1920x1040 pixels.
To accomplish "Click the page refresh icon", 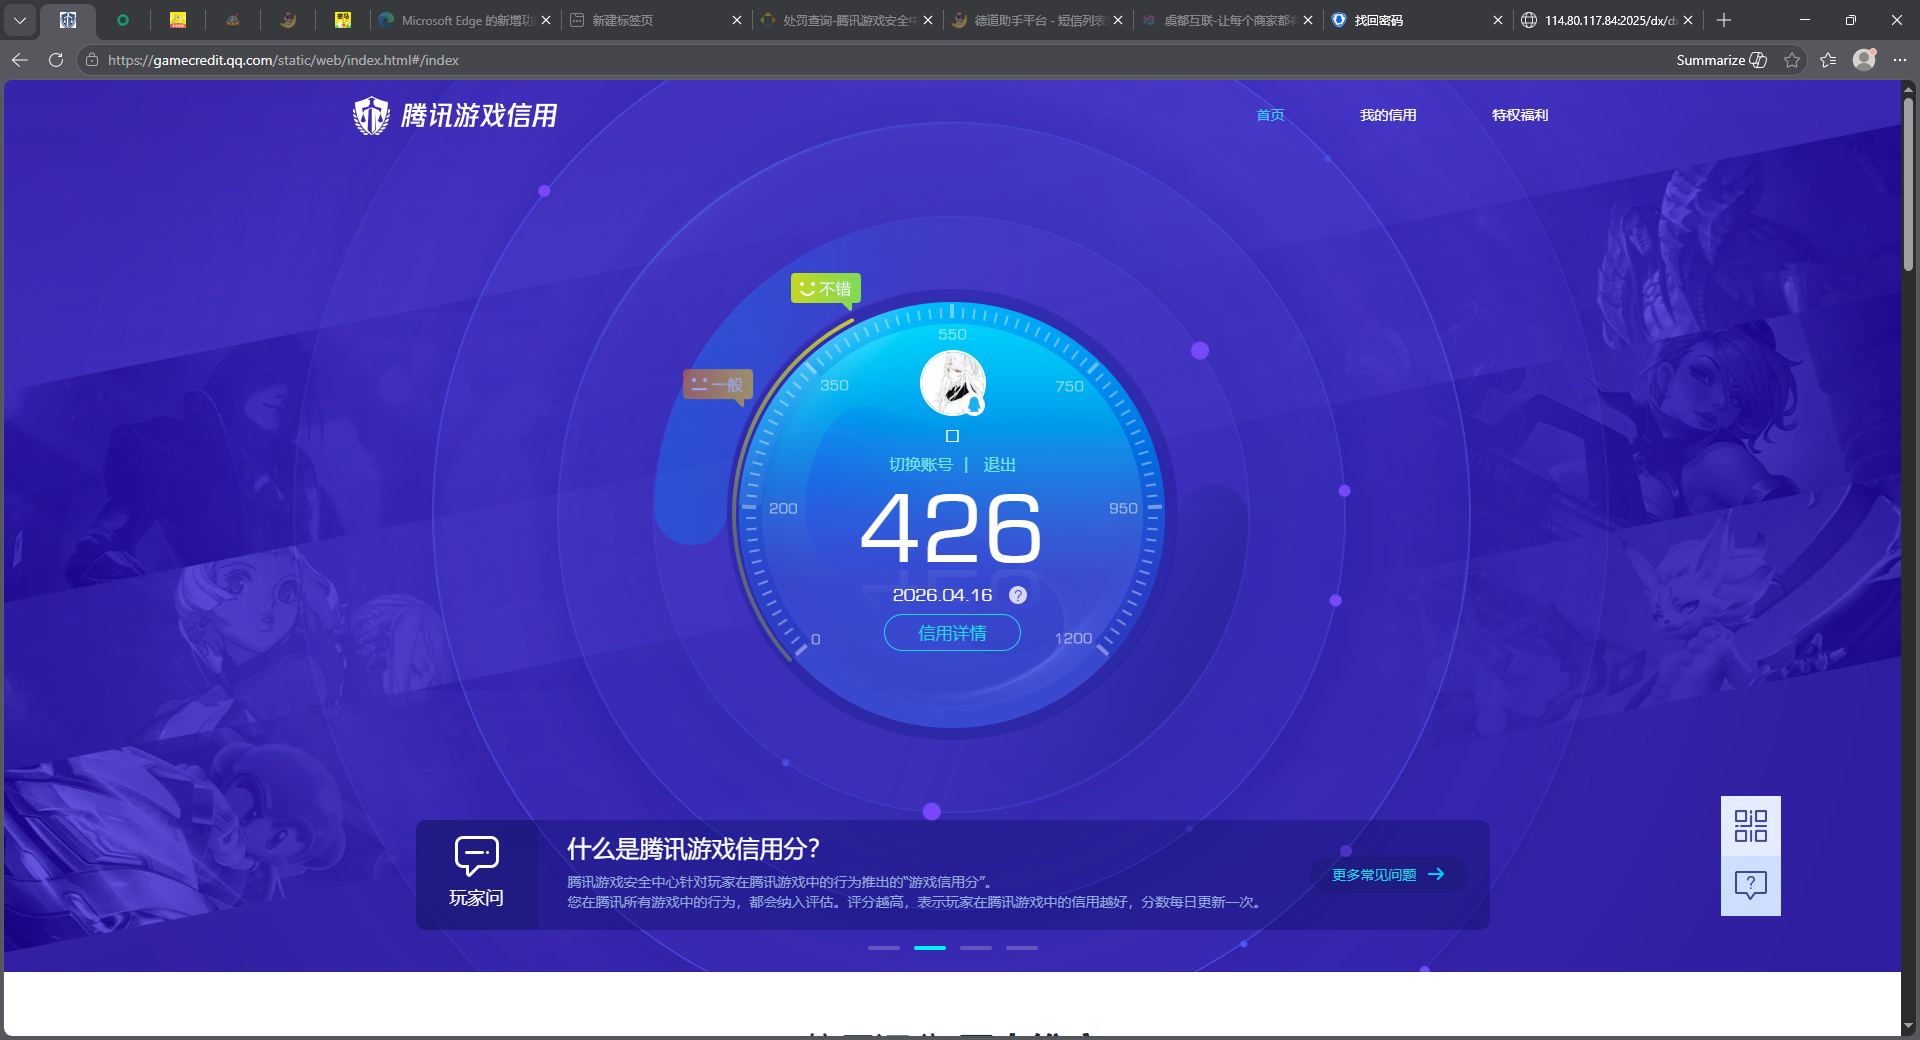I will click(x=55, y=60).
